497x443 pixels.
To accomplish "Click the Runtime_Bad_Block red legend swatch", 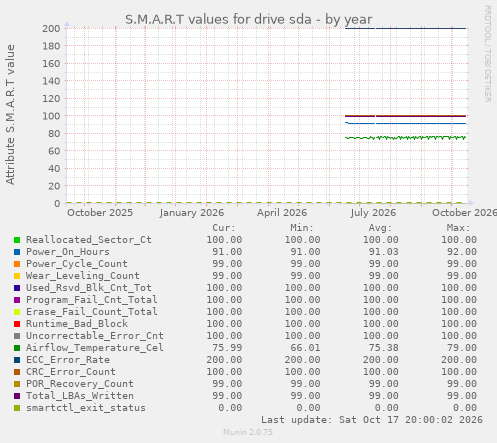I will 17,324.
